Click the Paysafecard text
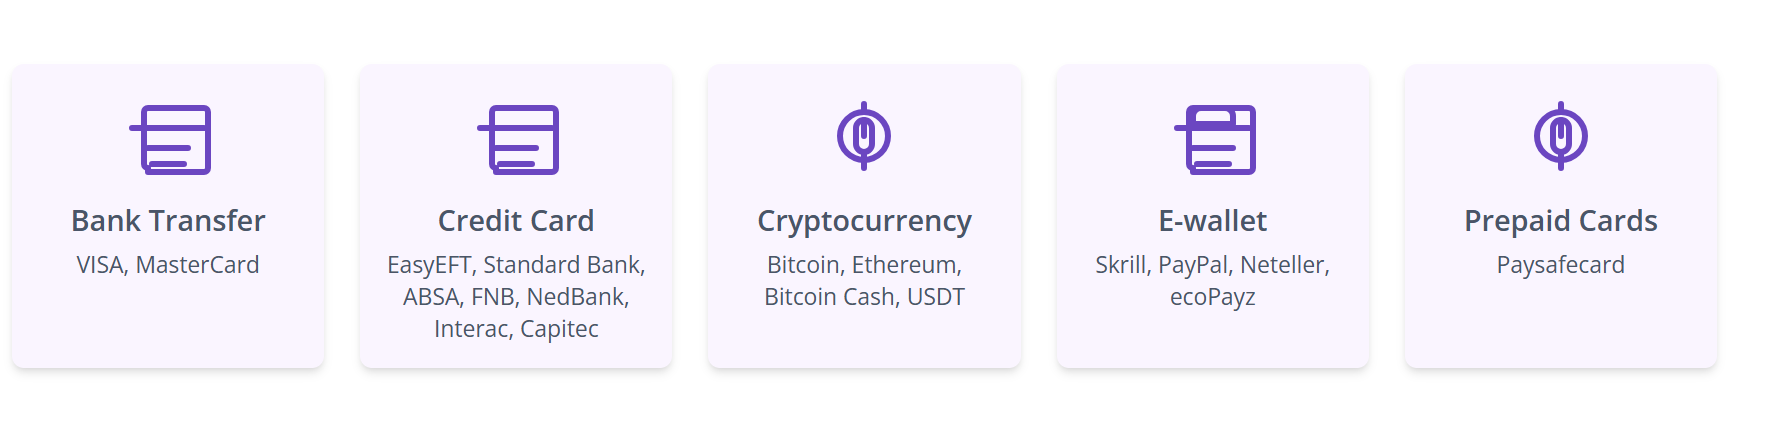 (x=1561, y=265)
